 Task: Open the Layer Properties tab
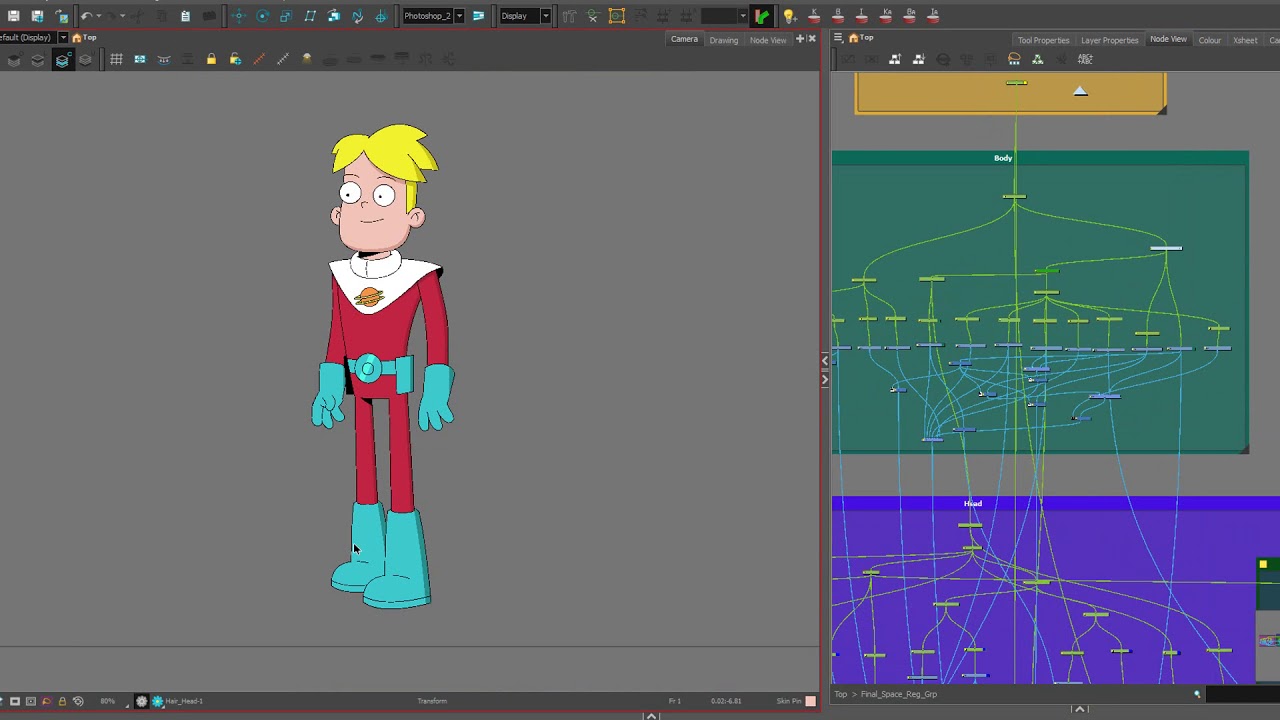pyautogui.click(x=1109, y=40)
